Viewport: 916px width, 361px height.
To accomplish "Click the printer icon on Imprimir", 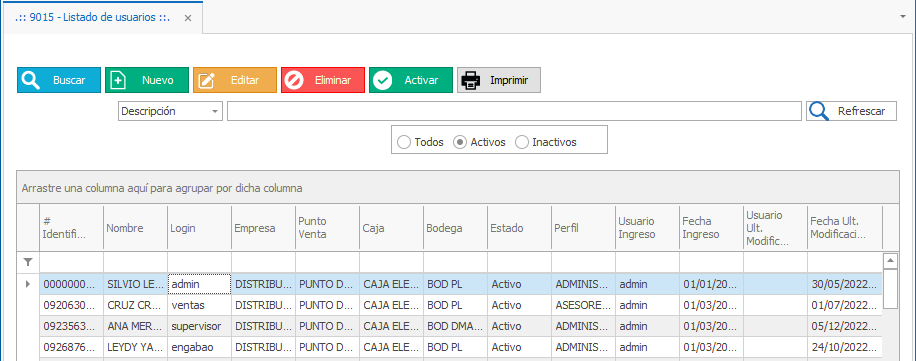I will [x=471, y=80].
